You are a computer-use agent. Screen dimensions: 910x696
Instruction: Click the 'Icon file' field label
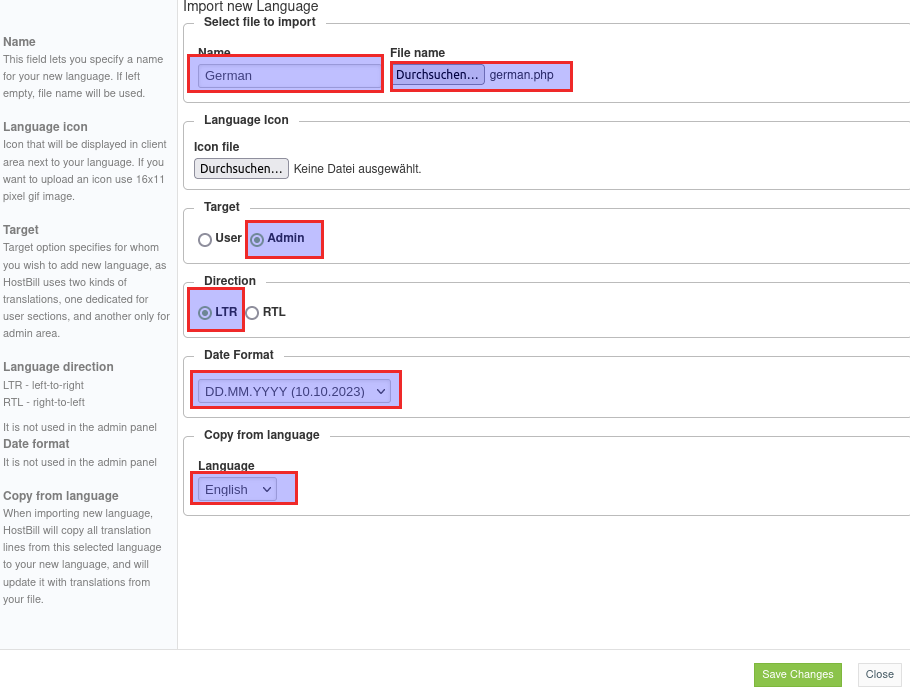(216, 147)
